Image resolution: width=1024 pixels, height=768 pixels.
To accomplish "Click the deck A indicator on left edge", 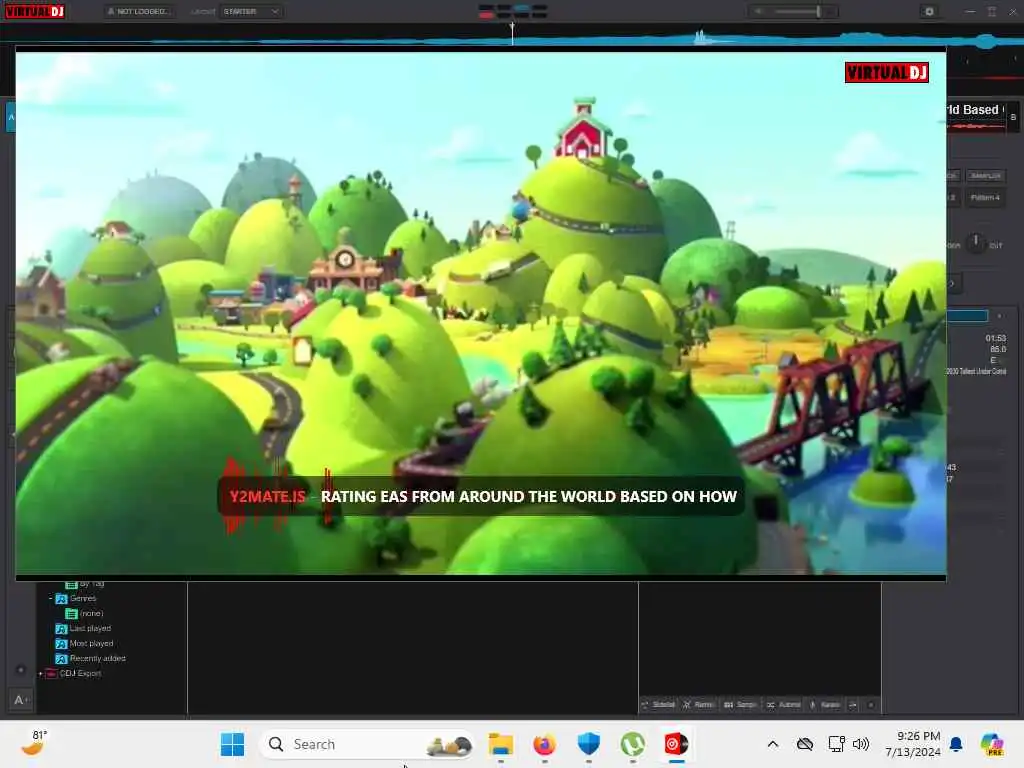I will pyautogui.click(x=10, y=118).
